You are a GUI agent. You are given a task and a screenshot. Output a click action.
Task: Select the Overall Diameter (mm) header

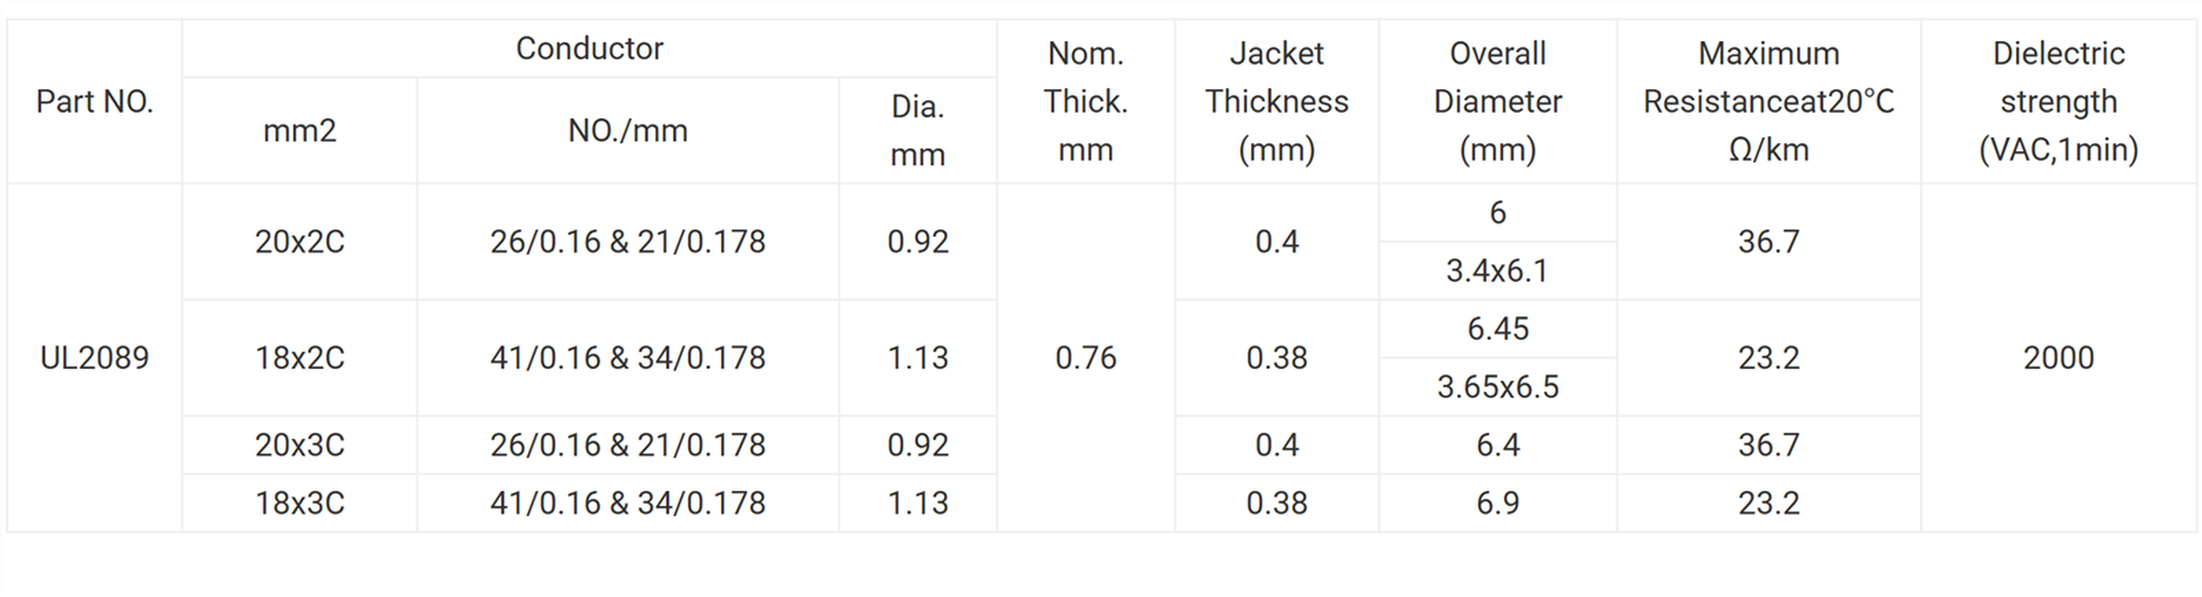point(1497,102)
